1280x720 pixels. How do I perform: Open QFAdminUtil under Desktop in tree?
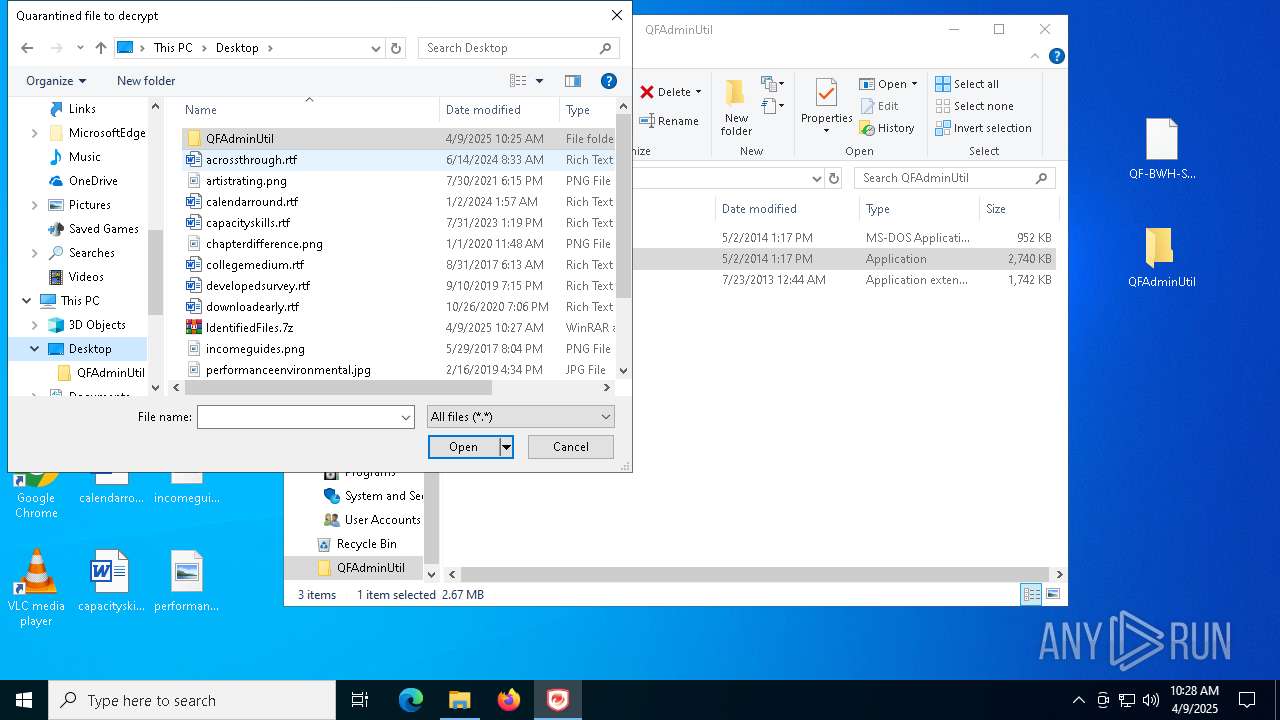tap(110, 373)
